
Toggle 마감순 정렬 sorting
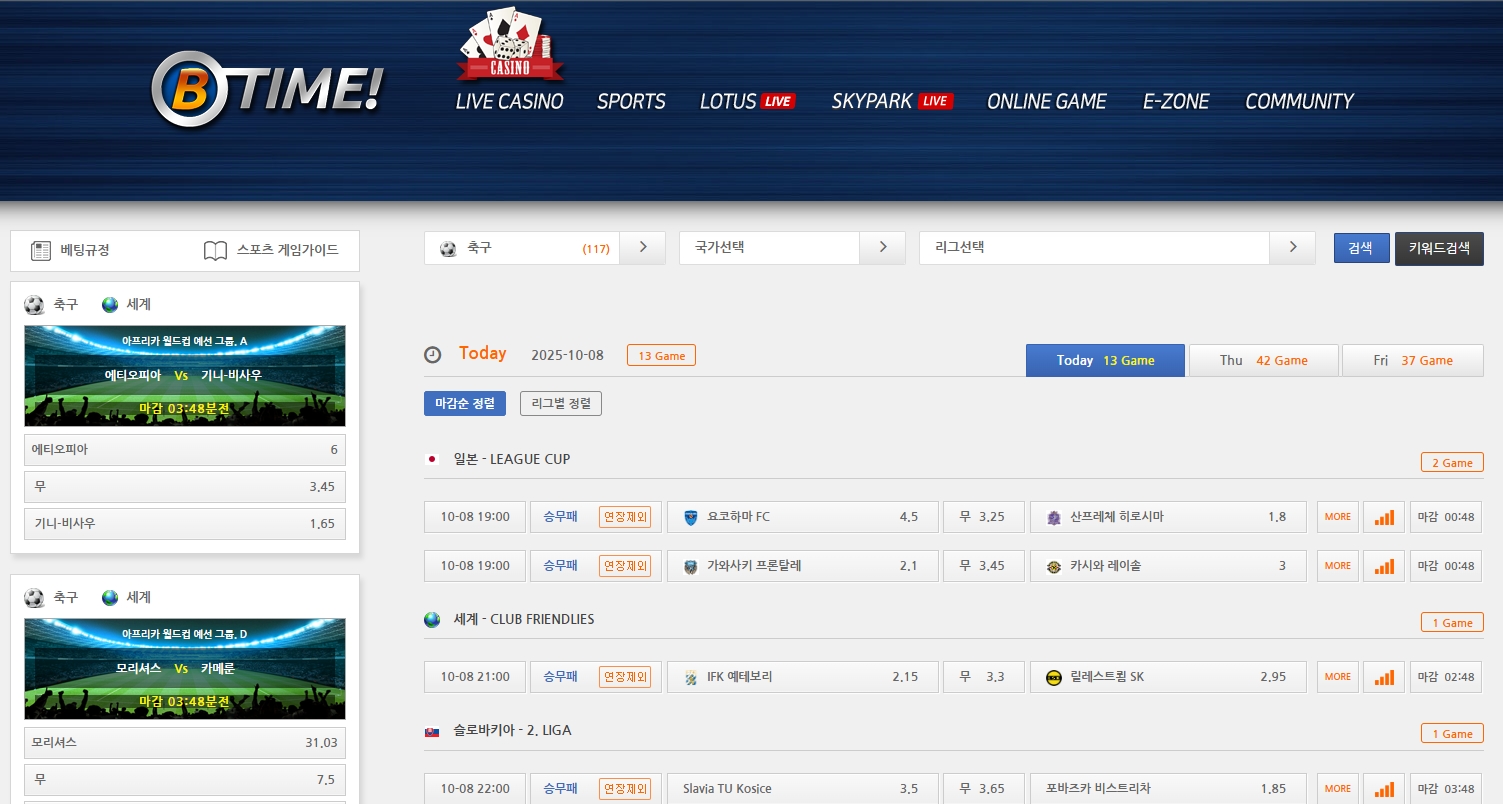pyautogui.click(x=464, y=403)
